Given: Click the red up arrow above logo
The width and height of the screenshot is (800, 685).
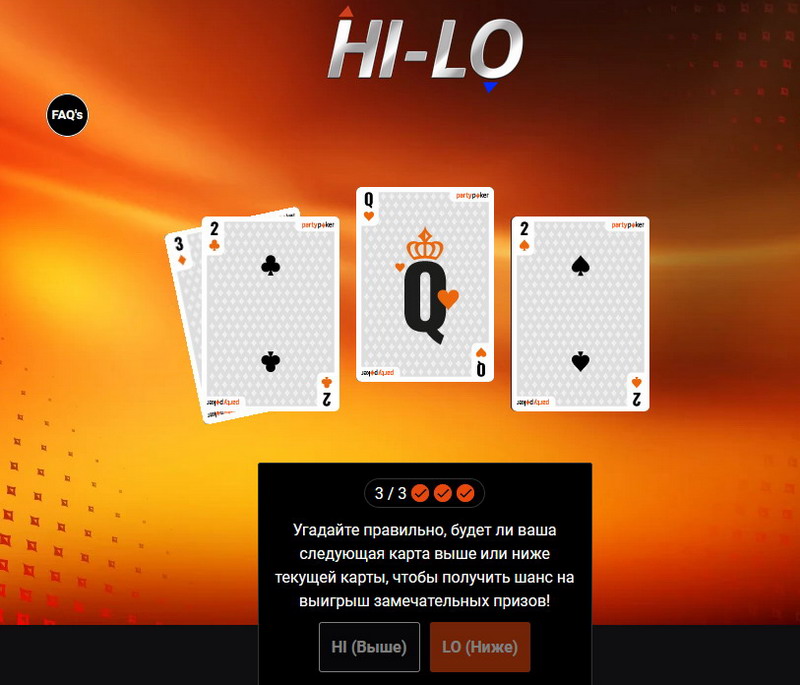Looking at the screenshot, I should (347, 12).
